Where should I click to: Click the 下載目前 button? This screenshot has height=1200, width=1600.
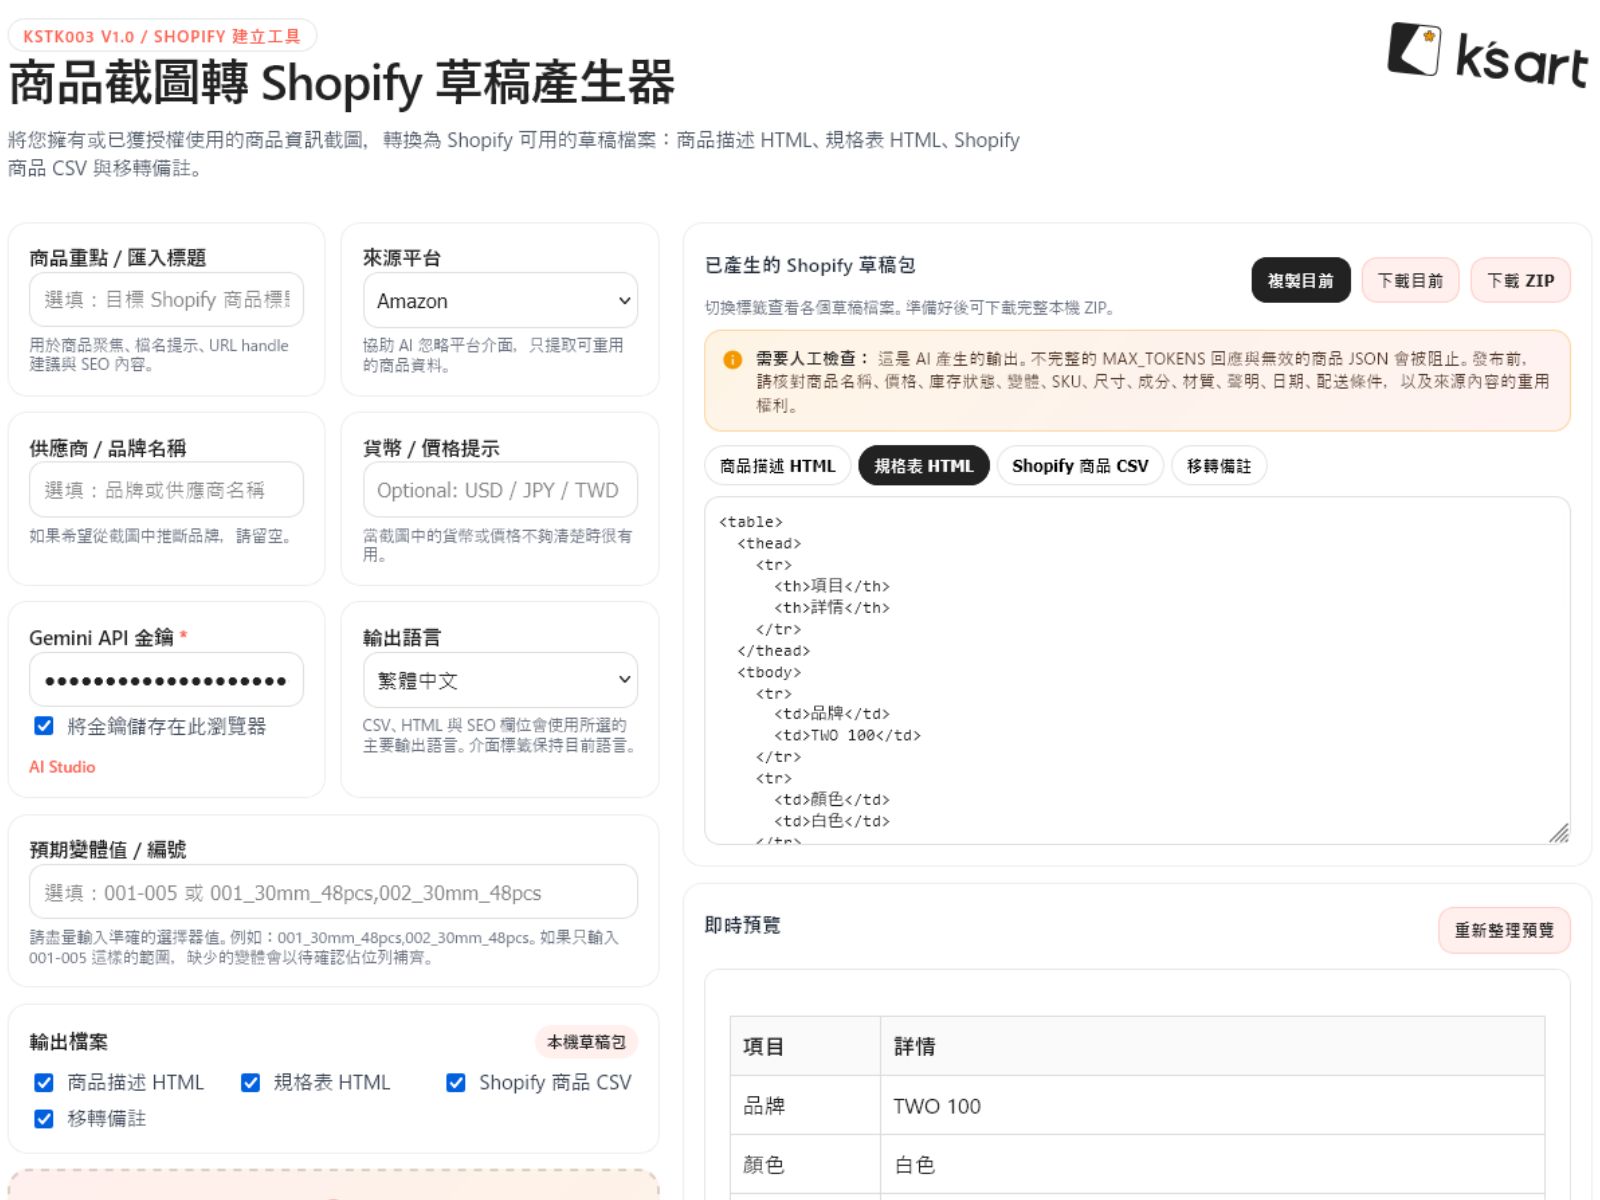tap(1410, 280)
